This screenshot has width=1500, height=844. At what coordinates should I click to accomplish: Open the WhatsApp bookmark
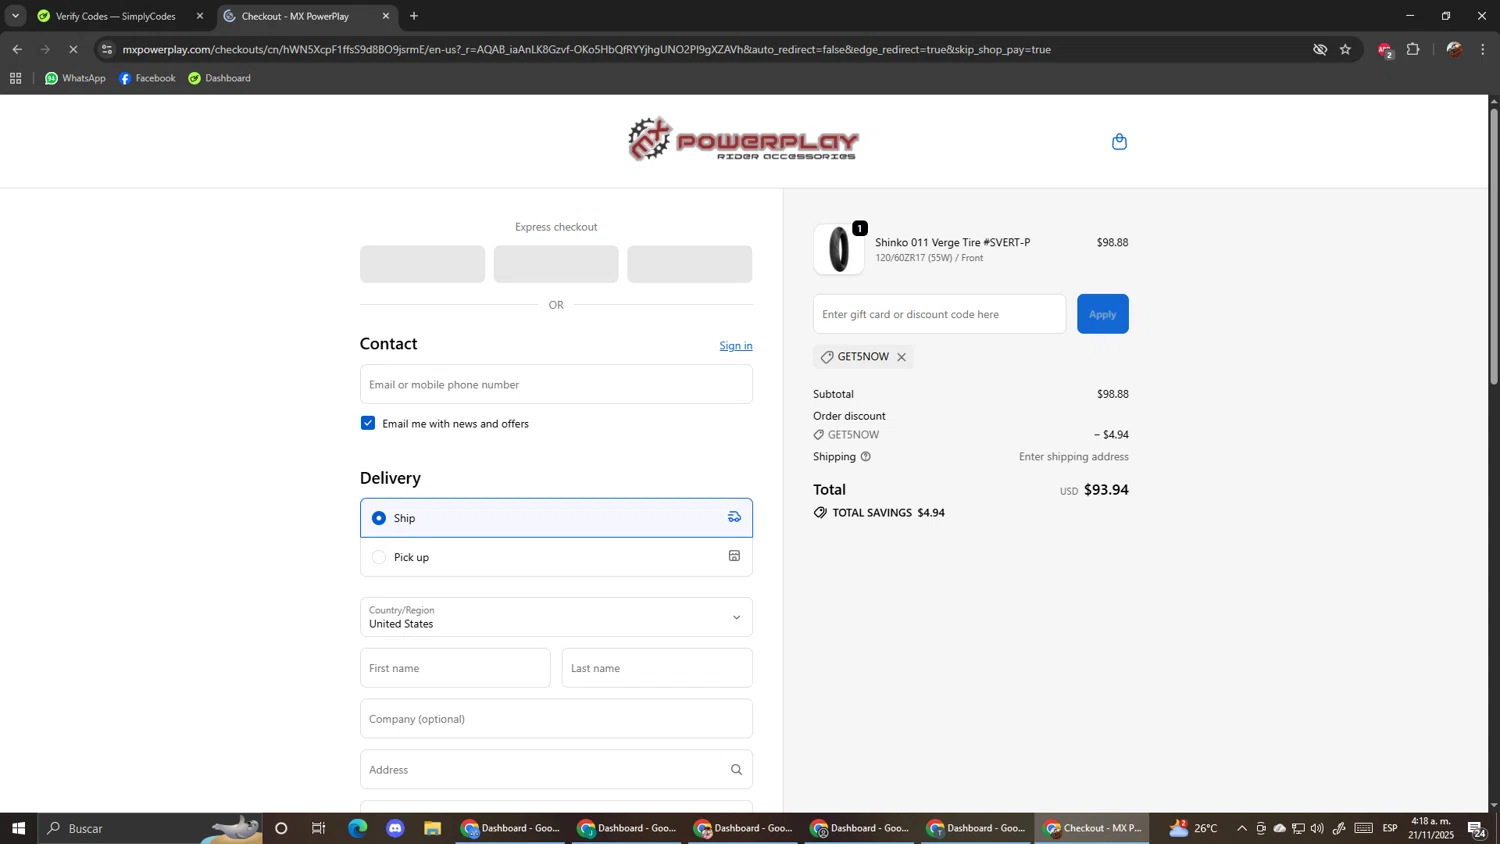75,78
